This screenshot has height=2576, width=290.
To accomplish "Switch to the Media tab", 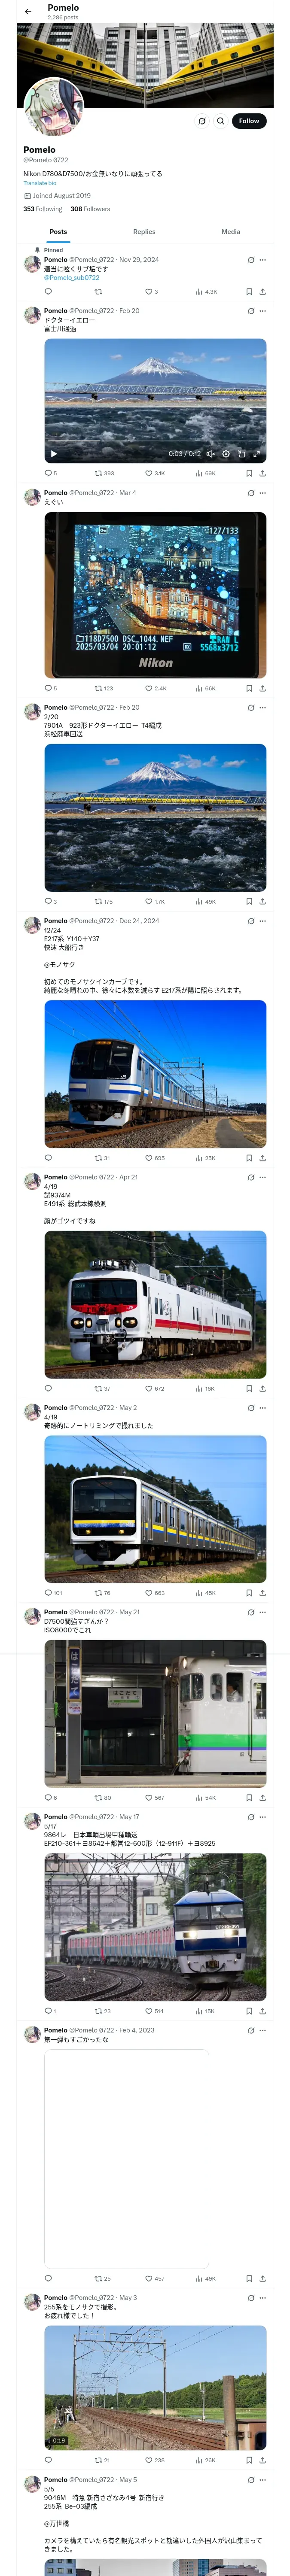I will point(231,232).
